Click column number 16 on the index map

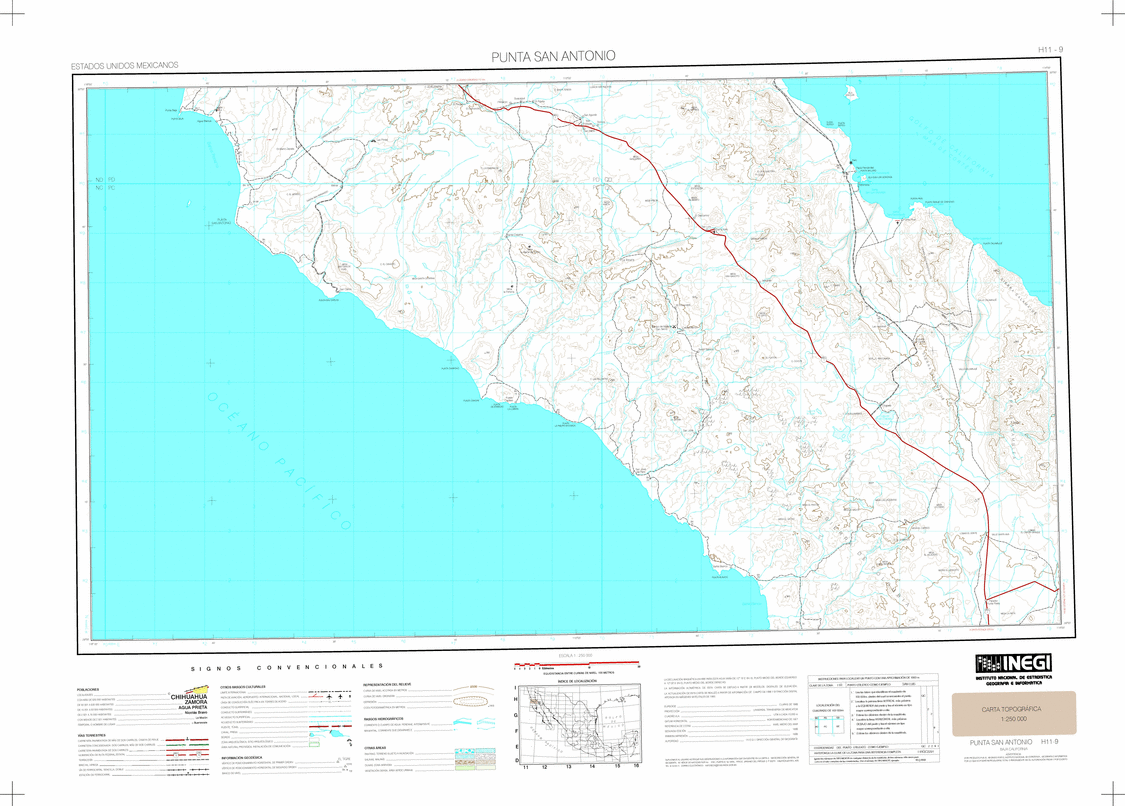pyautogui.click(x=636, y=767)
